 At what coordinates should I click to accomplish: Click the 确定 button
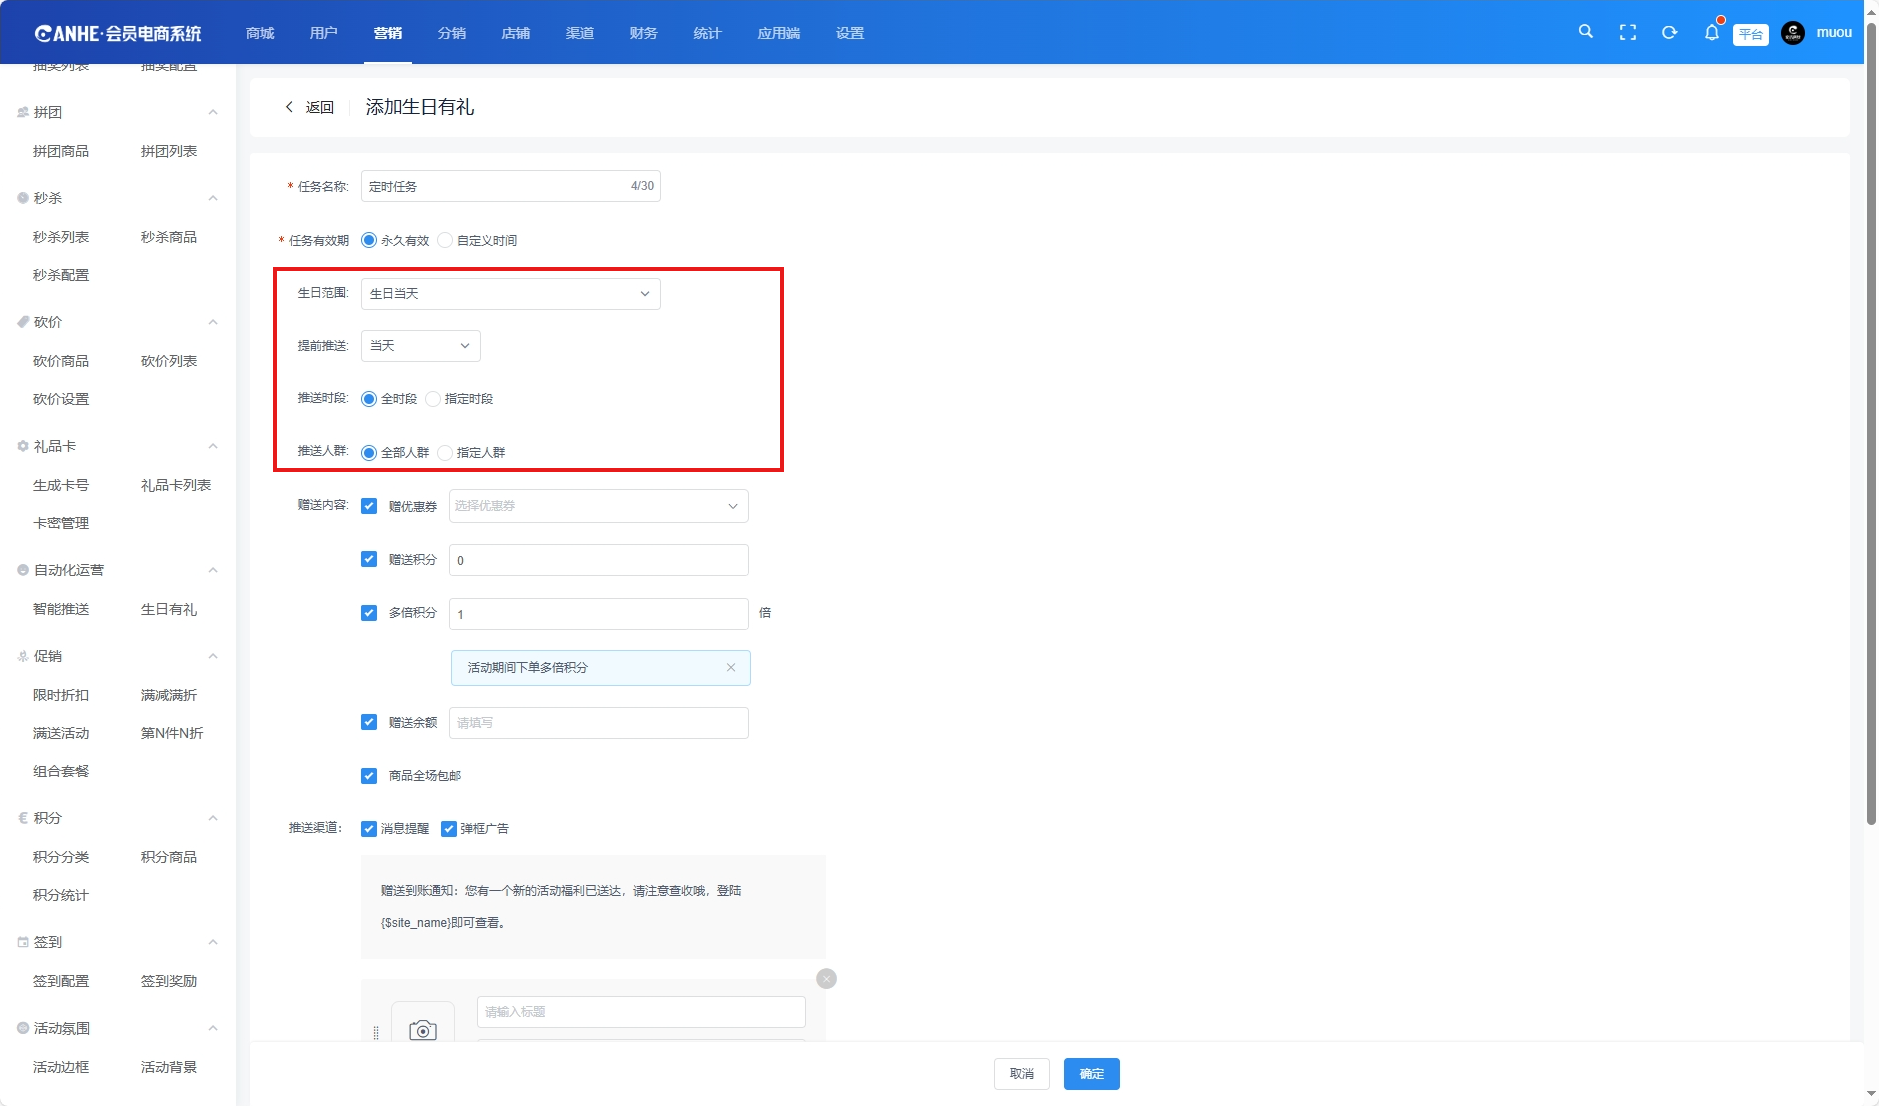[1091, 1074]
